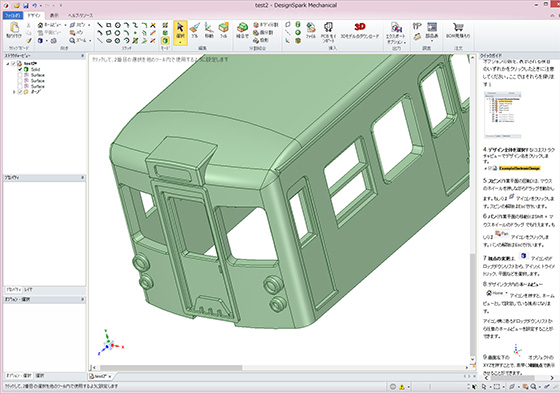
Task: Open the Spin dropdown arrow
Action: pyautogui.click(x=89, y=25)
